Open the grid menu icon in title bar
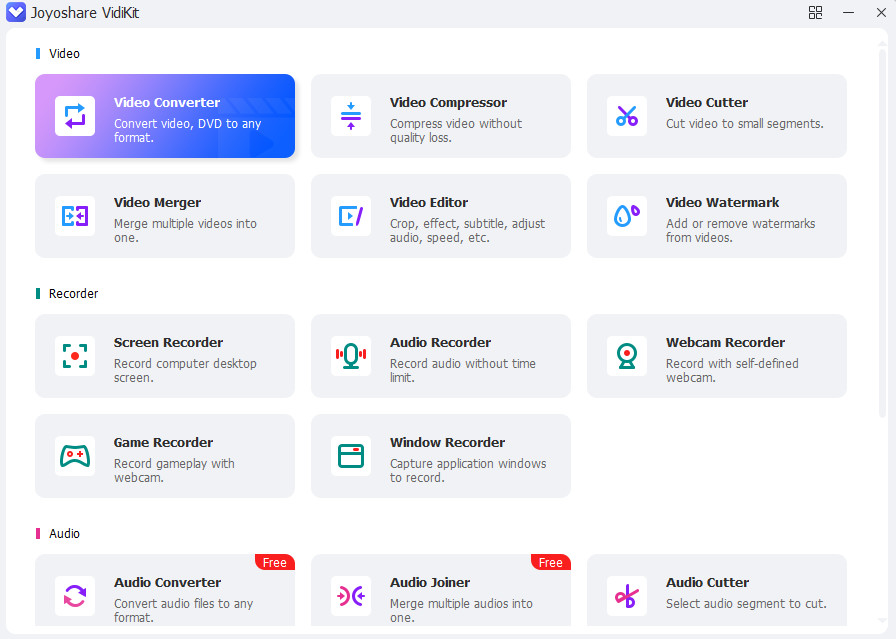This screenshot has height=639, width=896. click(815, 13)
